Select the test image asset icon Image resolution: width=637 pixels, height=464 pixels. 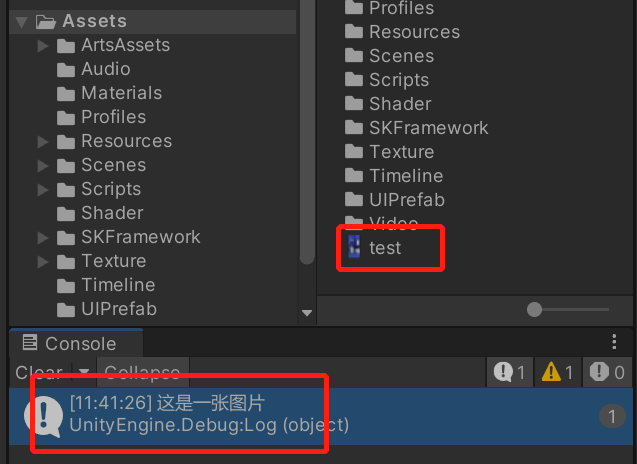click(x=352, y=247)
